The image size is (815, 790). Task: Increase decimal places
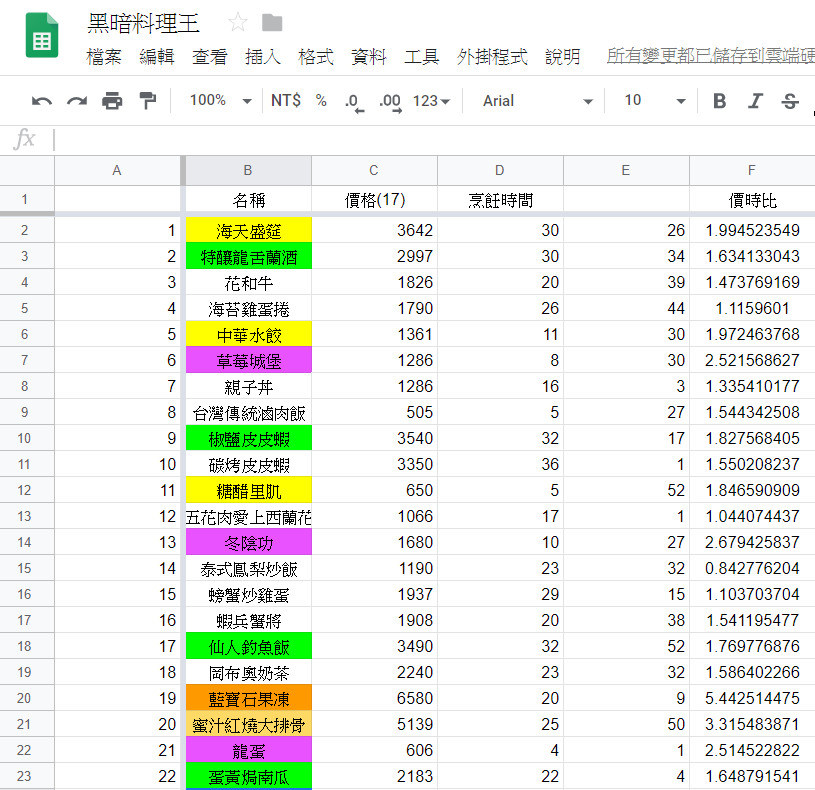[390, 102]
